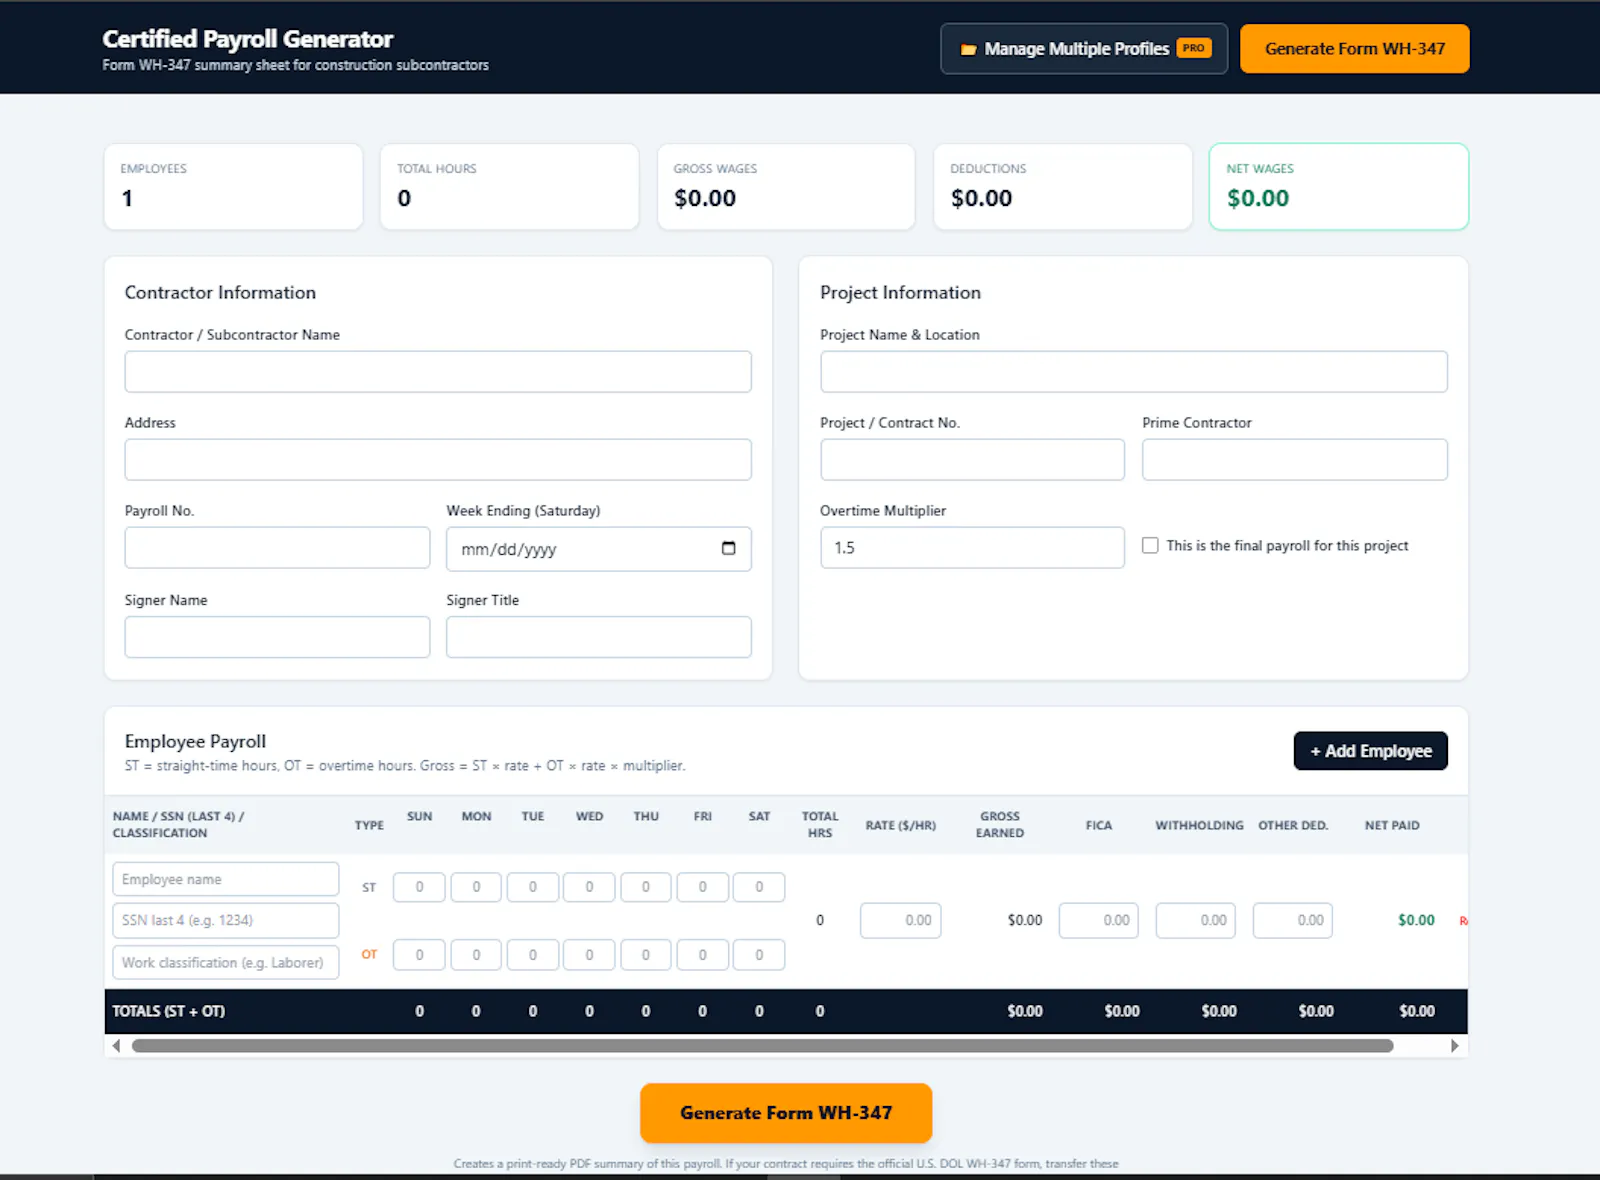Image resolution: width=1600 pixels, height=1180 pixels.
Task: Open Manage Multiple Profiles
Action: tap(1084, 49)
